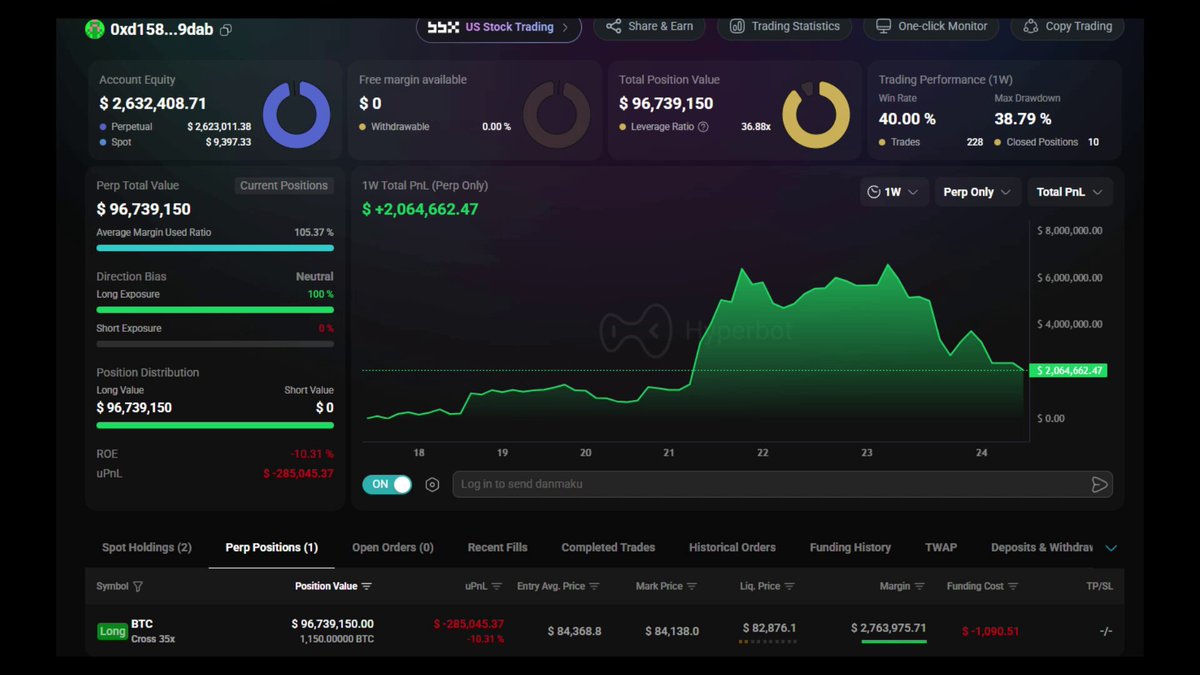Image resolution: width=1200 pixels, height=675 pixels.
Task: Select the Current Positions button
Action: point(284,186)
